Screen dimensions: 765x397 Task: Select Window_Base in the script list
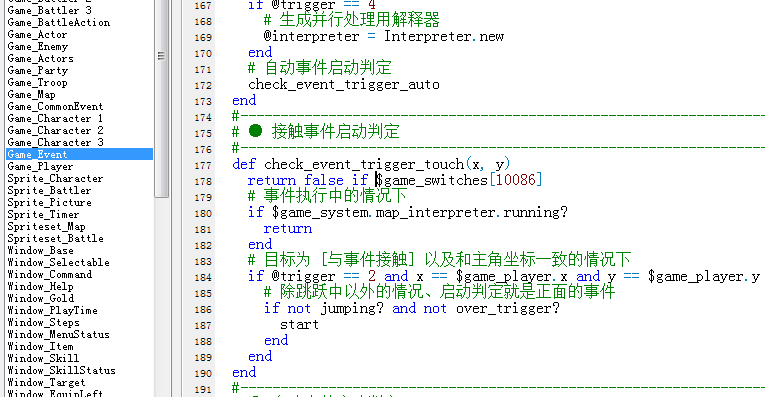(x=40, y=250)
